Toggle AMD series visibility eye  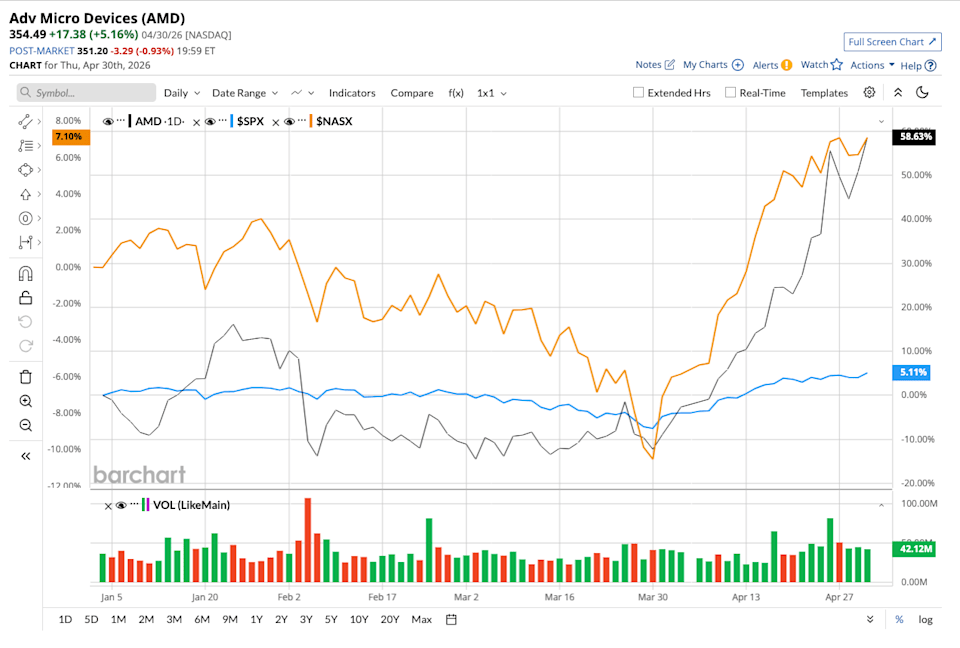tap(108, 121)
